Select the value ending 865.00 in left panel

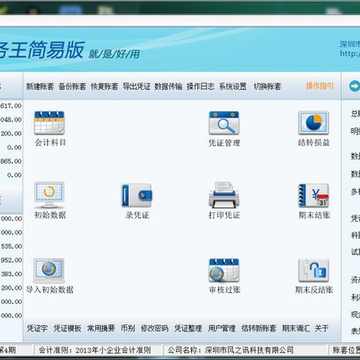click(11, 161)
